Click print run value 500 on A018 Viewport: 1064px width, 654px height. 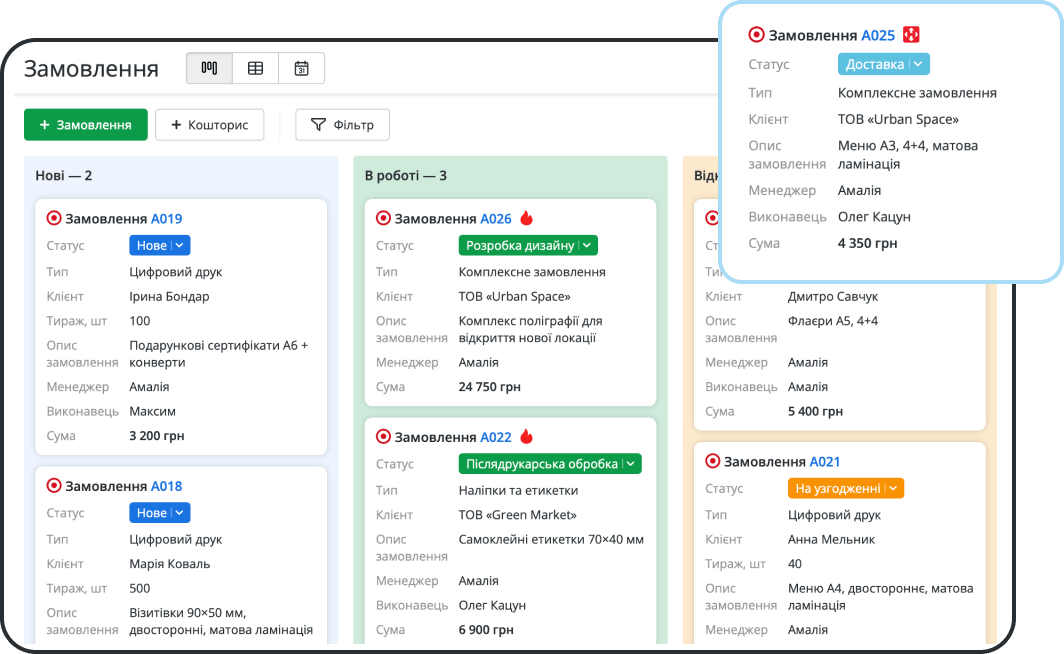[x=140, y=588]
